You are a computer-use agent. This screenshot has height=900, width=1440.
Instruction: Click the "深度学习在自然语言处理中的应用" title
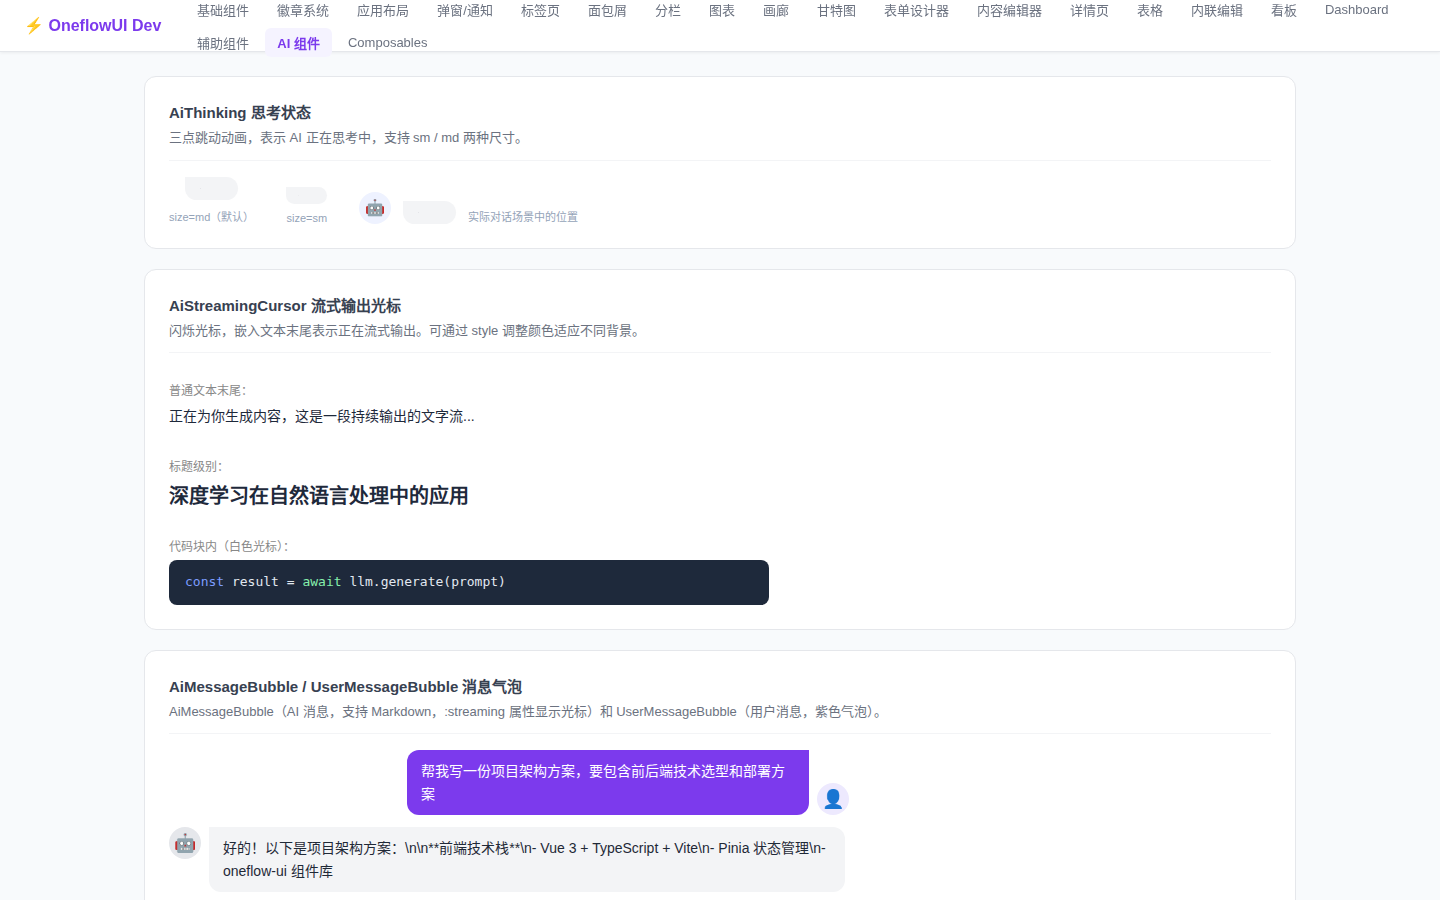pos(319,496)
